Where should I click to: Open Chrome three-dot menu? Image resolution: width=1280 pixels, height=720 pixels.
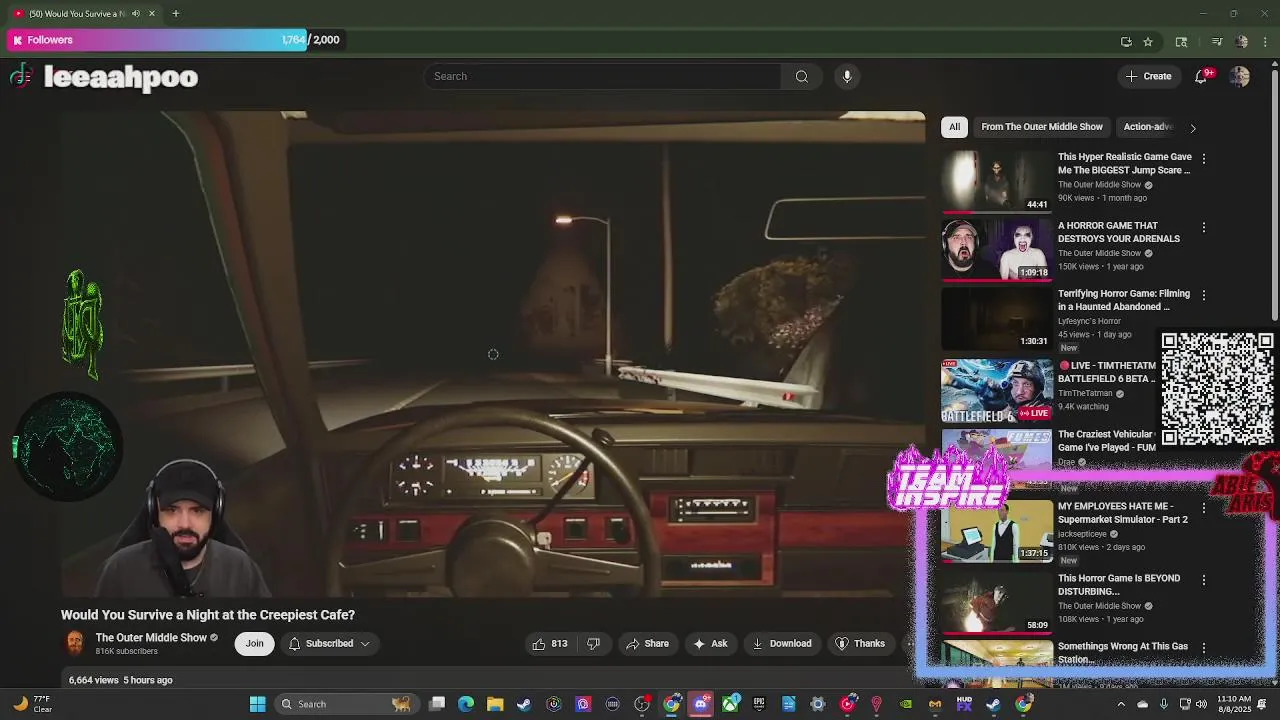point(1266,41)
